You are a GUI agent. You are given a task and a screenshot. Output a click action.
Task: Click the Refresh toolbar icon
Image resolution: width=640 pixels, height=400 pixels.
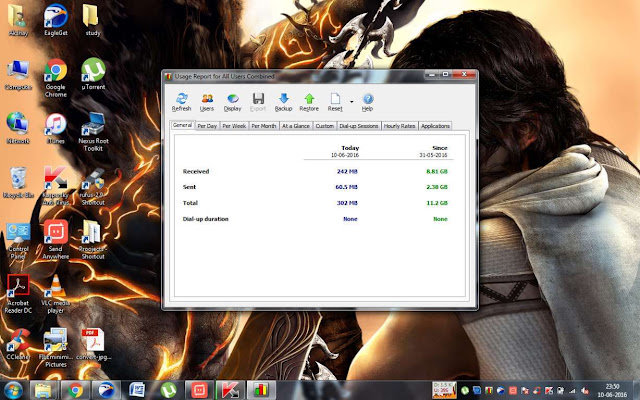[x=181, y=102]
